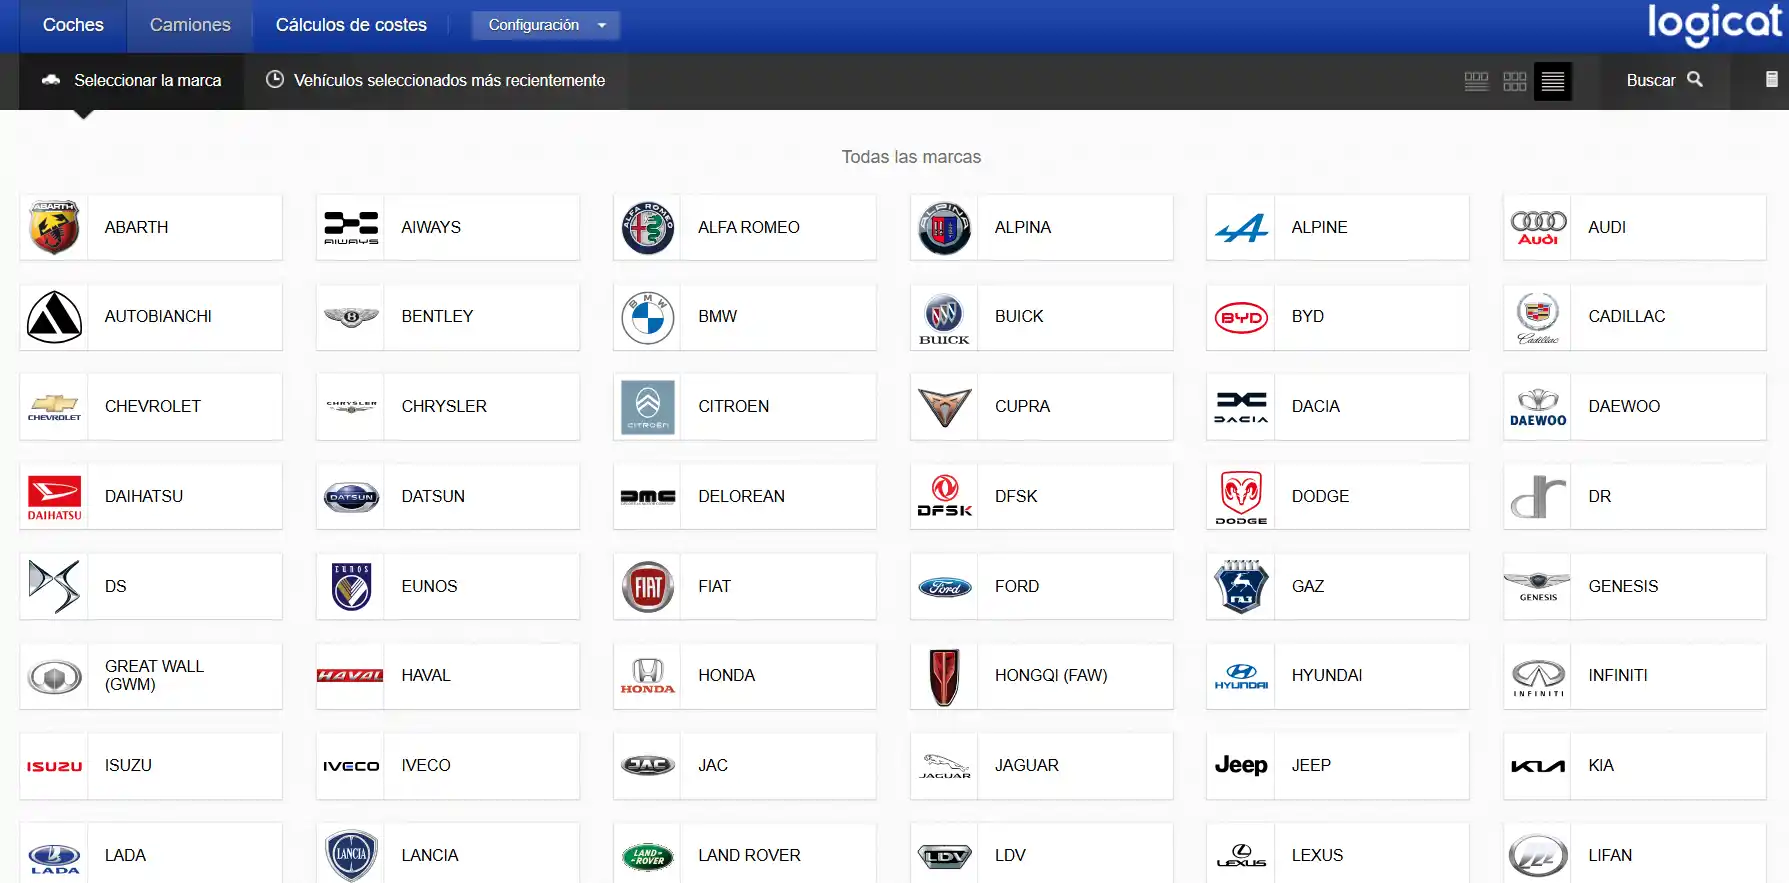Switch to large tile view
Screen dimensions: 1789x883
tap(1476, 81)
